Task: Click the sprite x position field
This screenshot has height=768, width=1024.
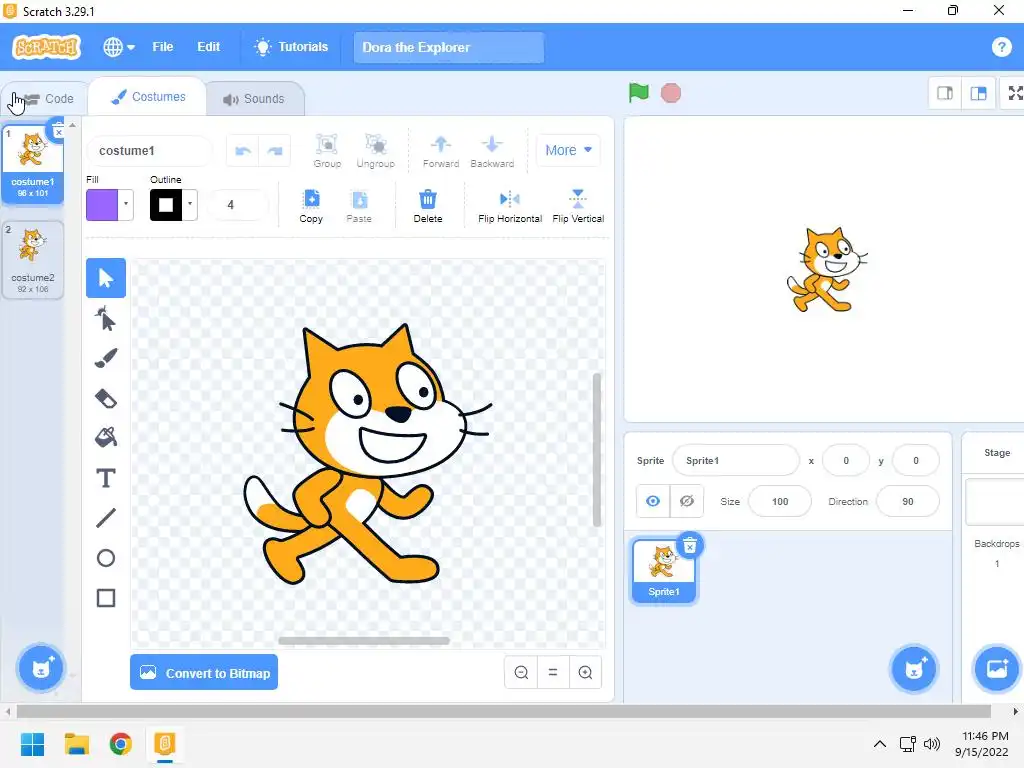Action: tap(846, 460)
